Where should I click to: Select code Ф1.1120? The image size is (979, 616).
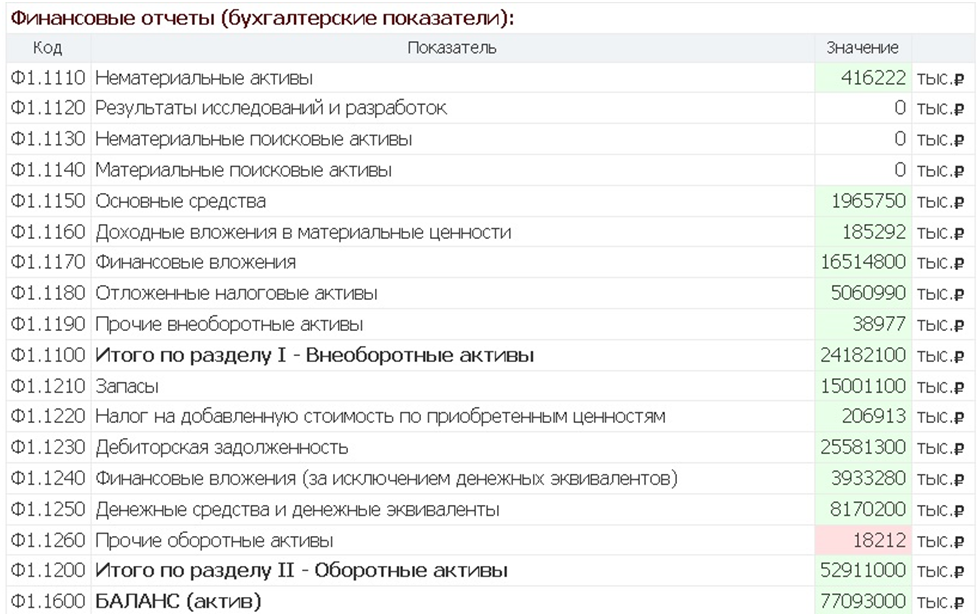click(x=48, y=109)
